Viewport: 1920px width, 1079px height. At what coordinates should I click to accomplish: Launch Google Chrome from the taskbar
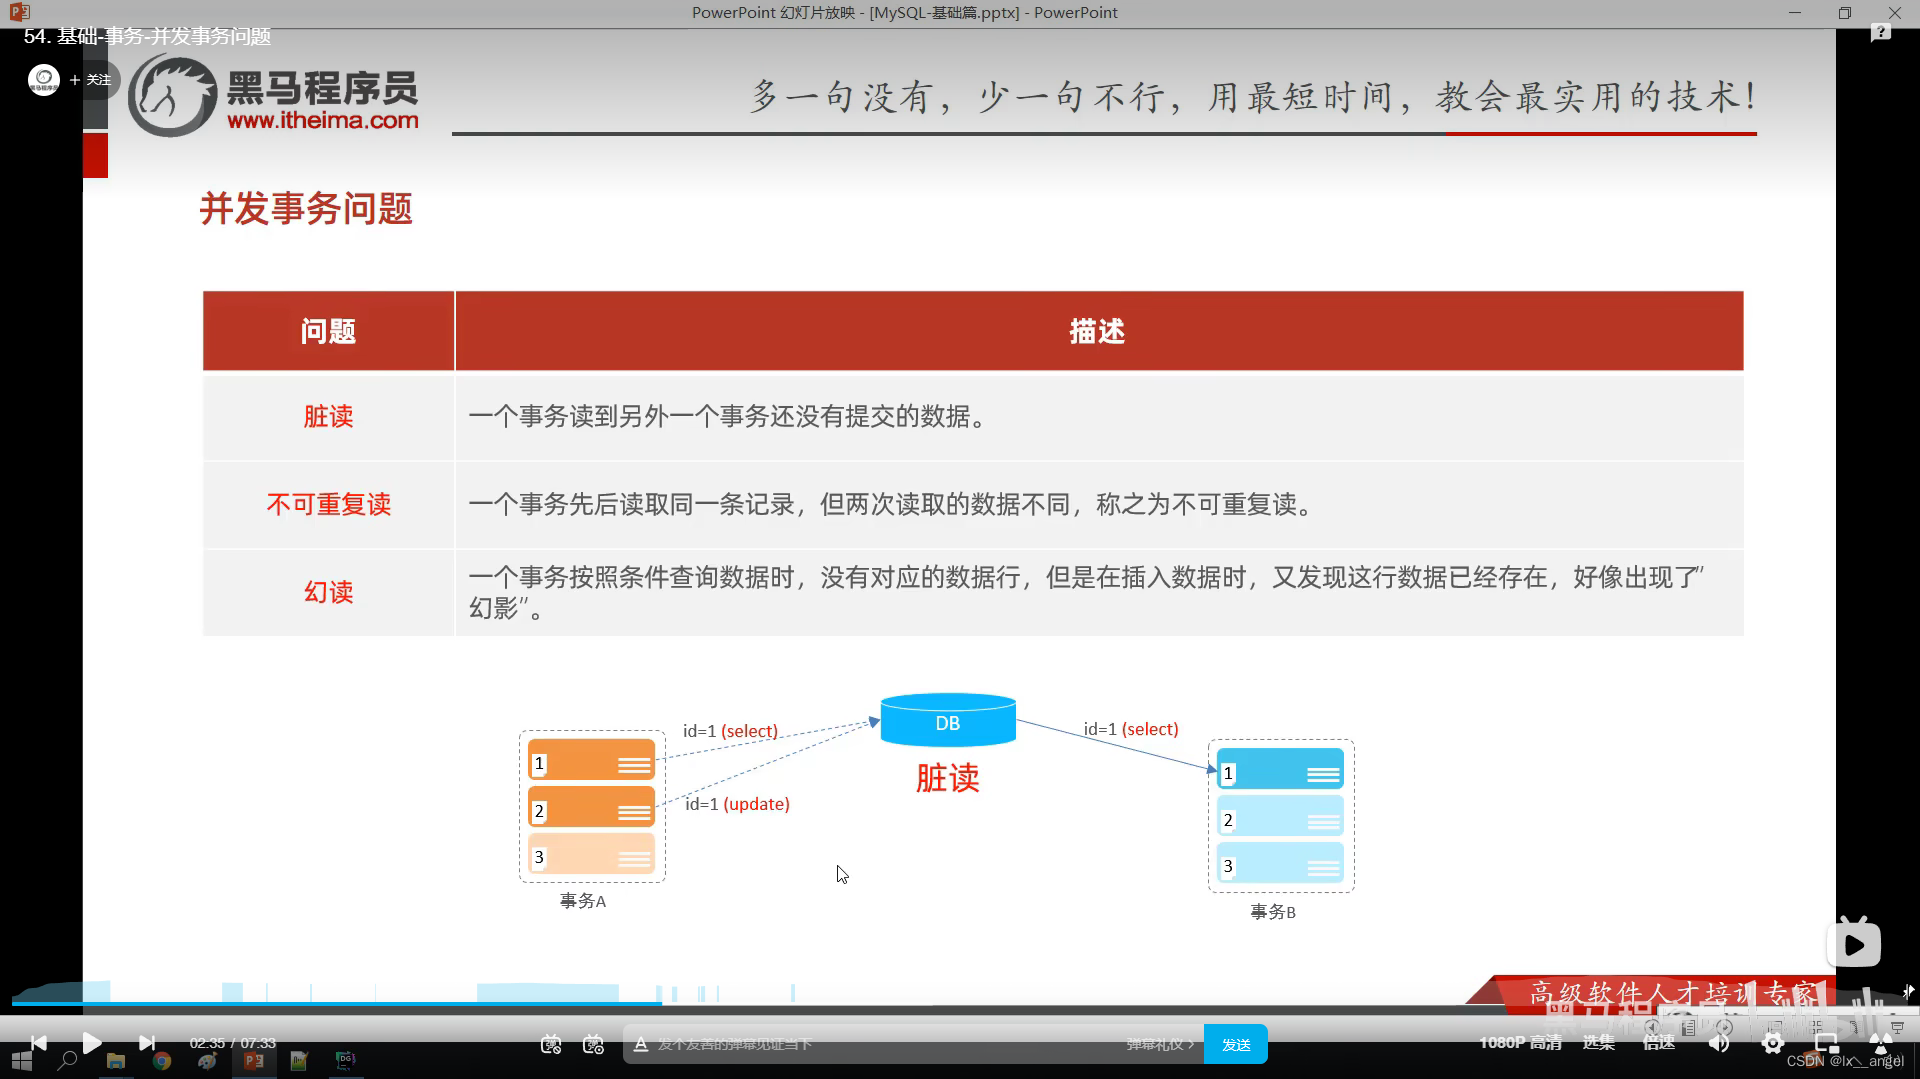pos(160,1063)
